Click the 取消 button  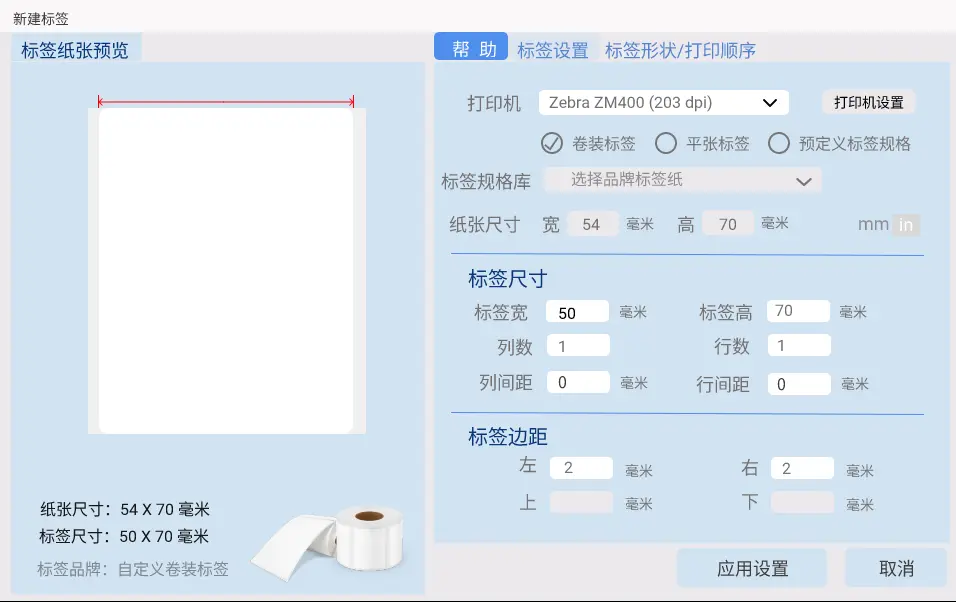point(896,568)
